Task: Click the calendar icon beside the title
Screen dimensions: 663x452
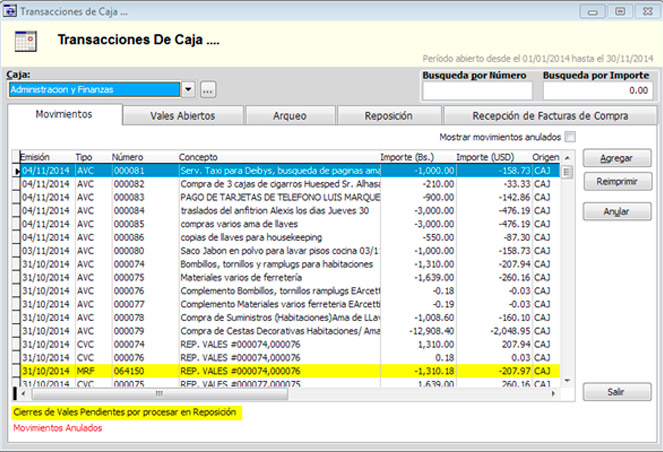Action: tap(25, 41)
